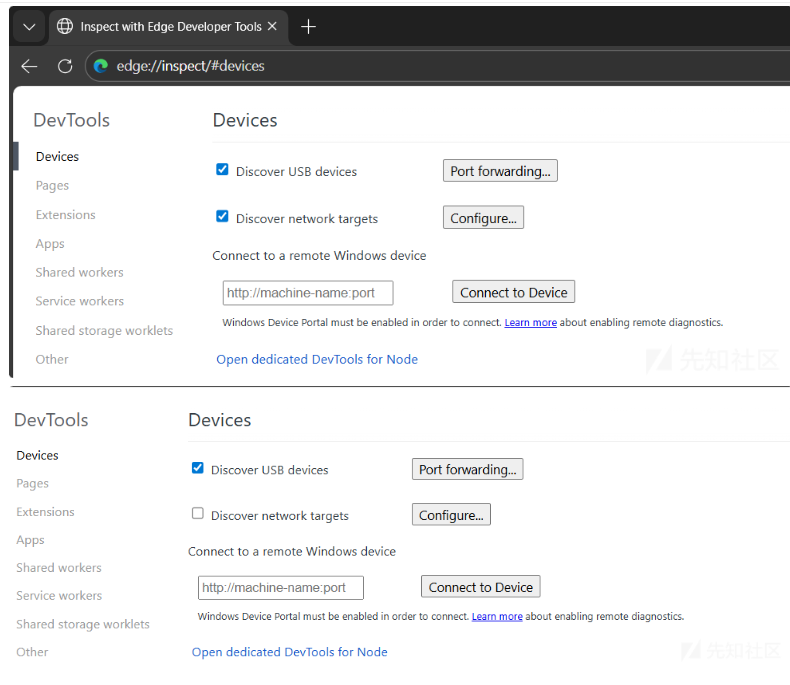Click the globe favicon on the browser tab
This screenshot has height=685, width=790.
click(65, 27)
